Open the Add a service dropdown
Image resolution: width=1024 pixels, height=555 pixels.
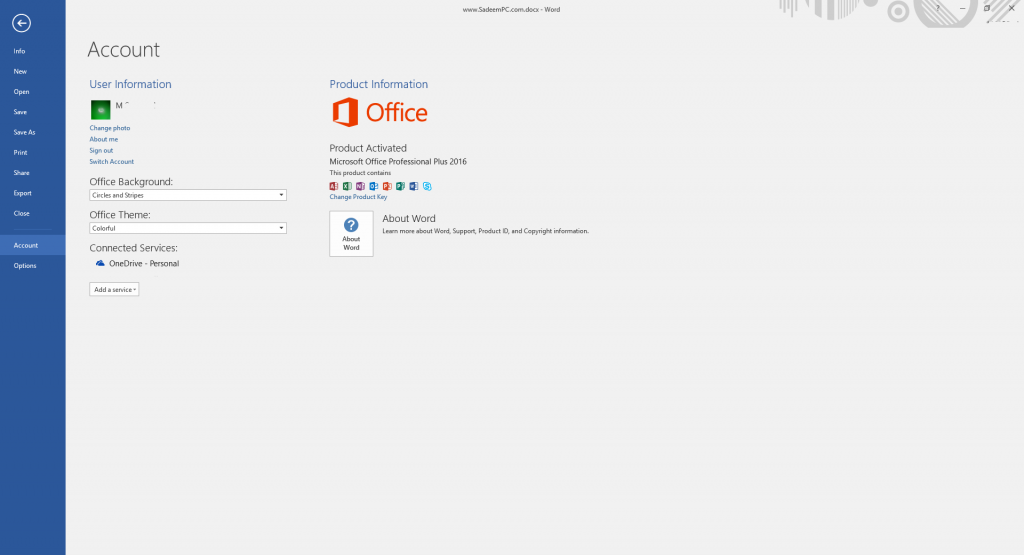(114, 289)
